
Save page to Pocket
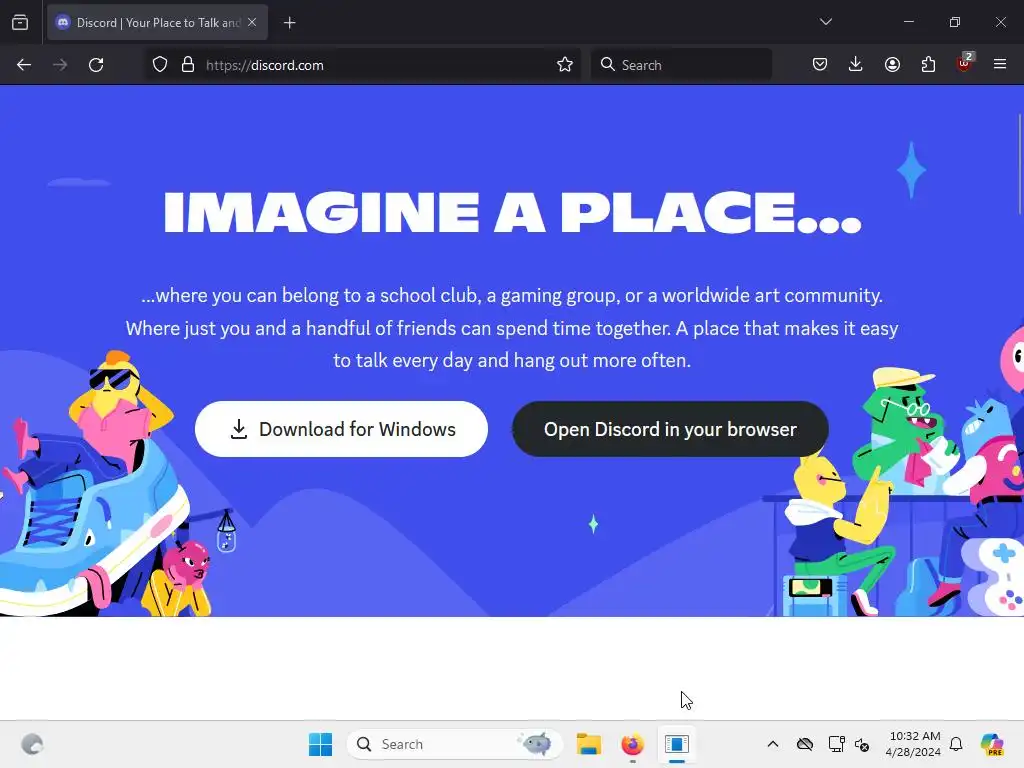pyautogui.click(x=820, y=65)
